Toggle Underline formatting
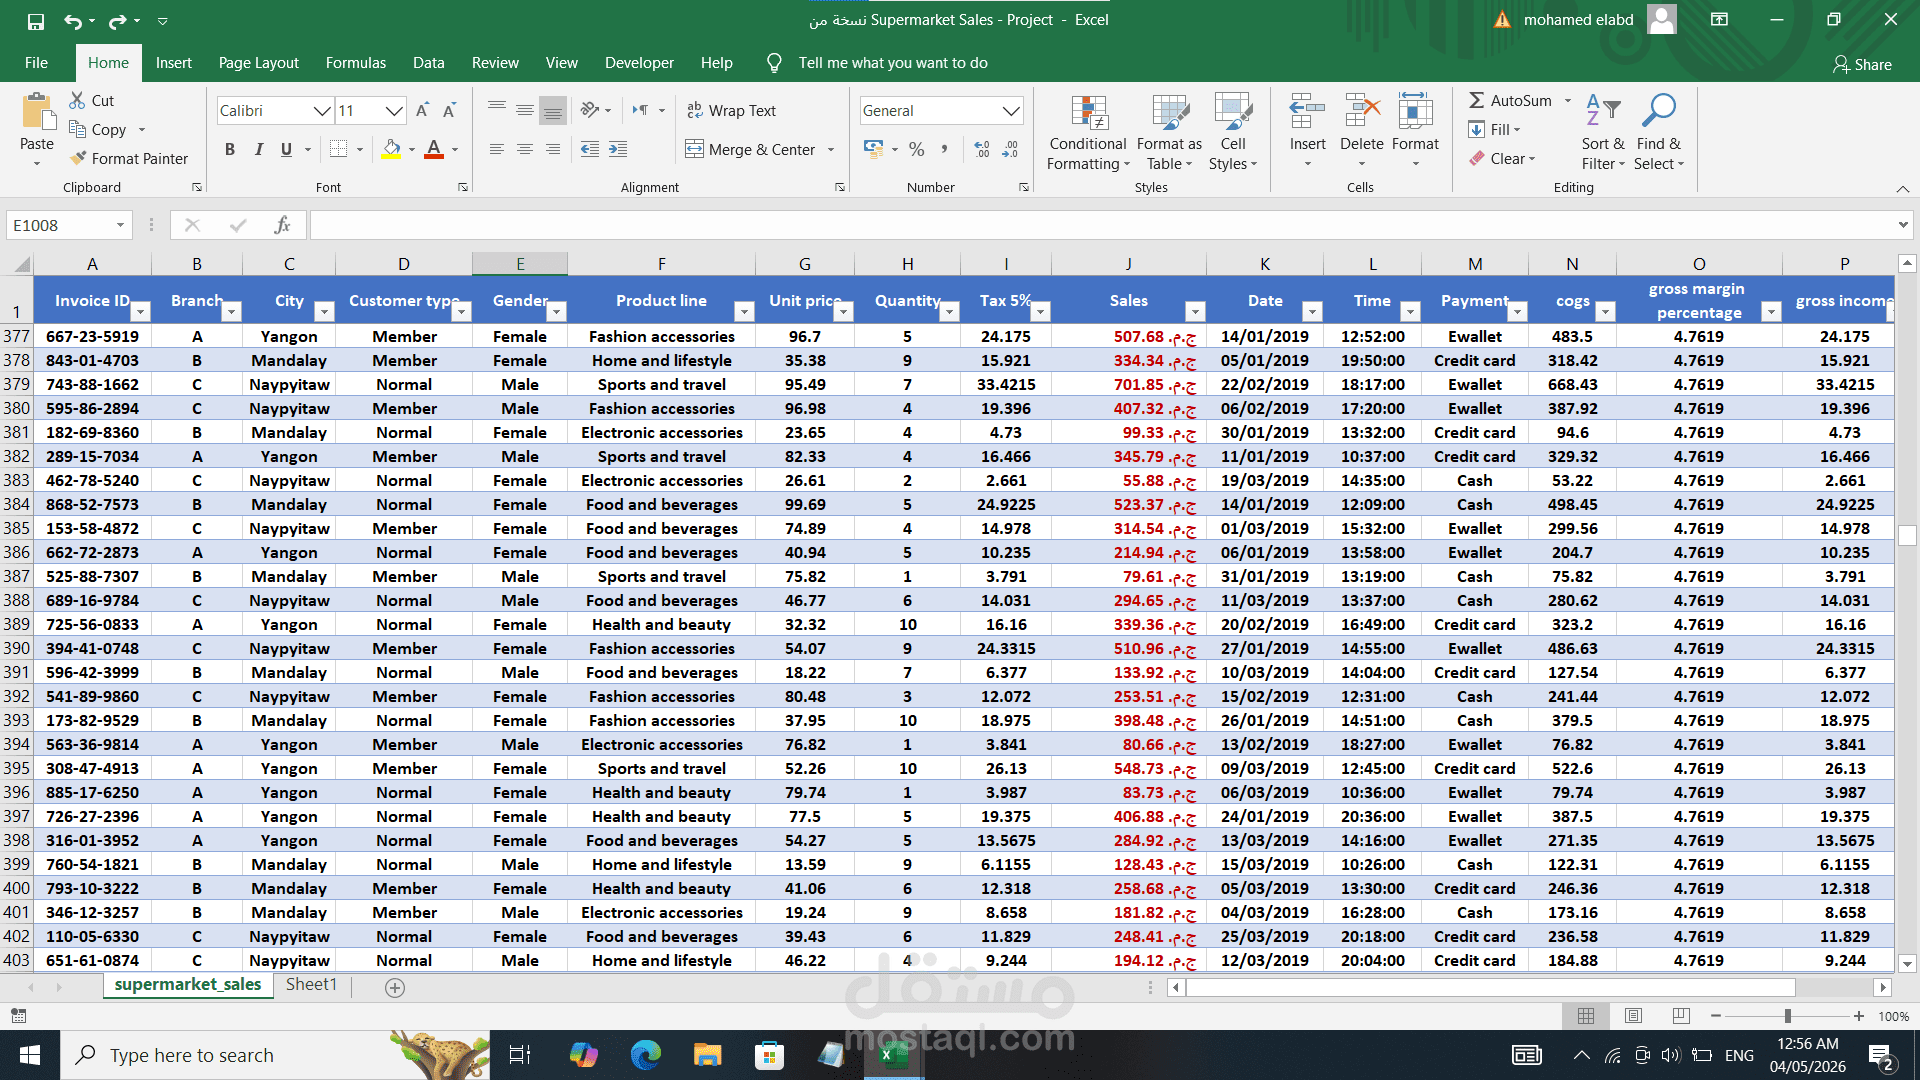 [x=286, y=149]
